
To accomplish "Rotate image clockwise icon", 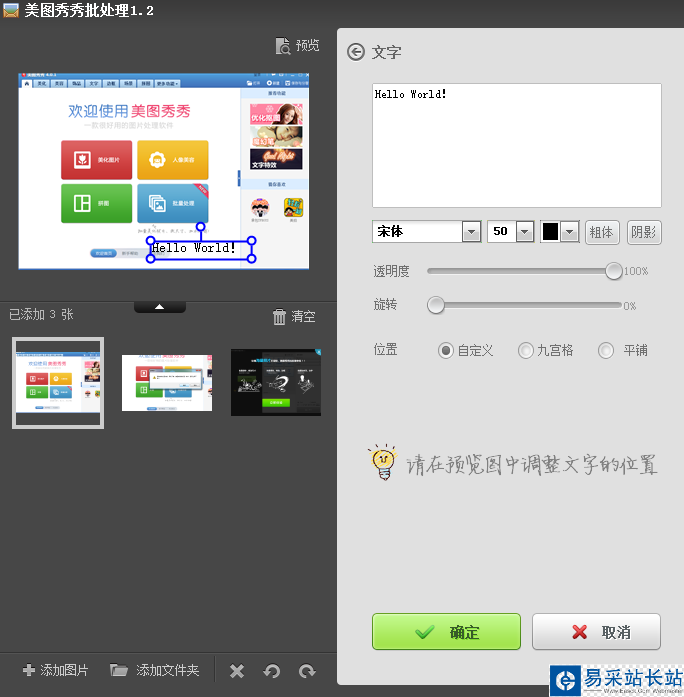I will 307,671.
